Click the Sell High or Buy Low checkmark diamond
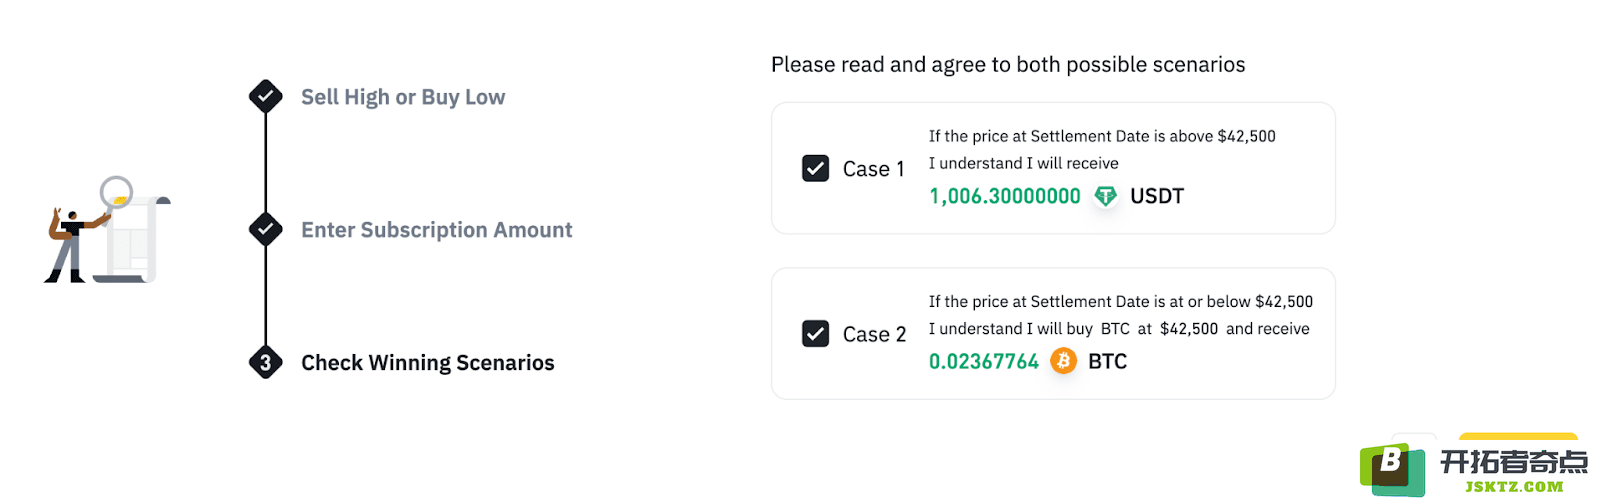1600x500 pixels. point(265,96)
